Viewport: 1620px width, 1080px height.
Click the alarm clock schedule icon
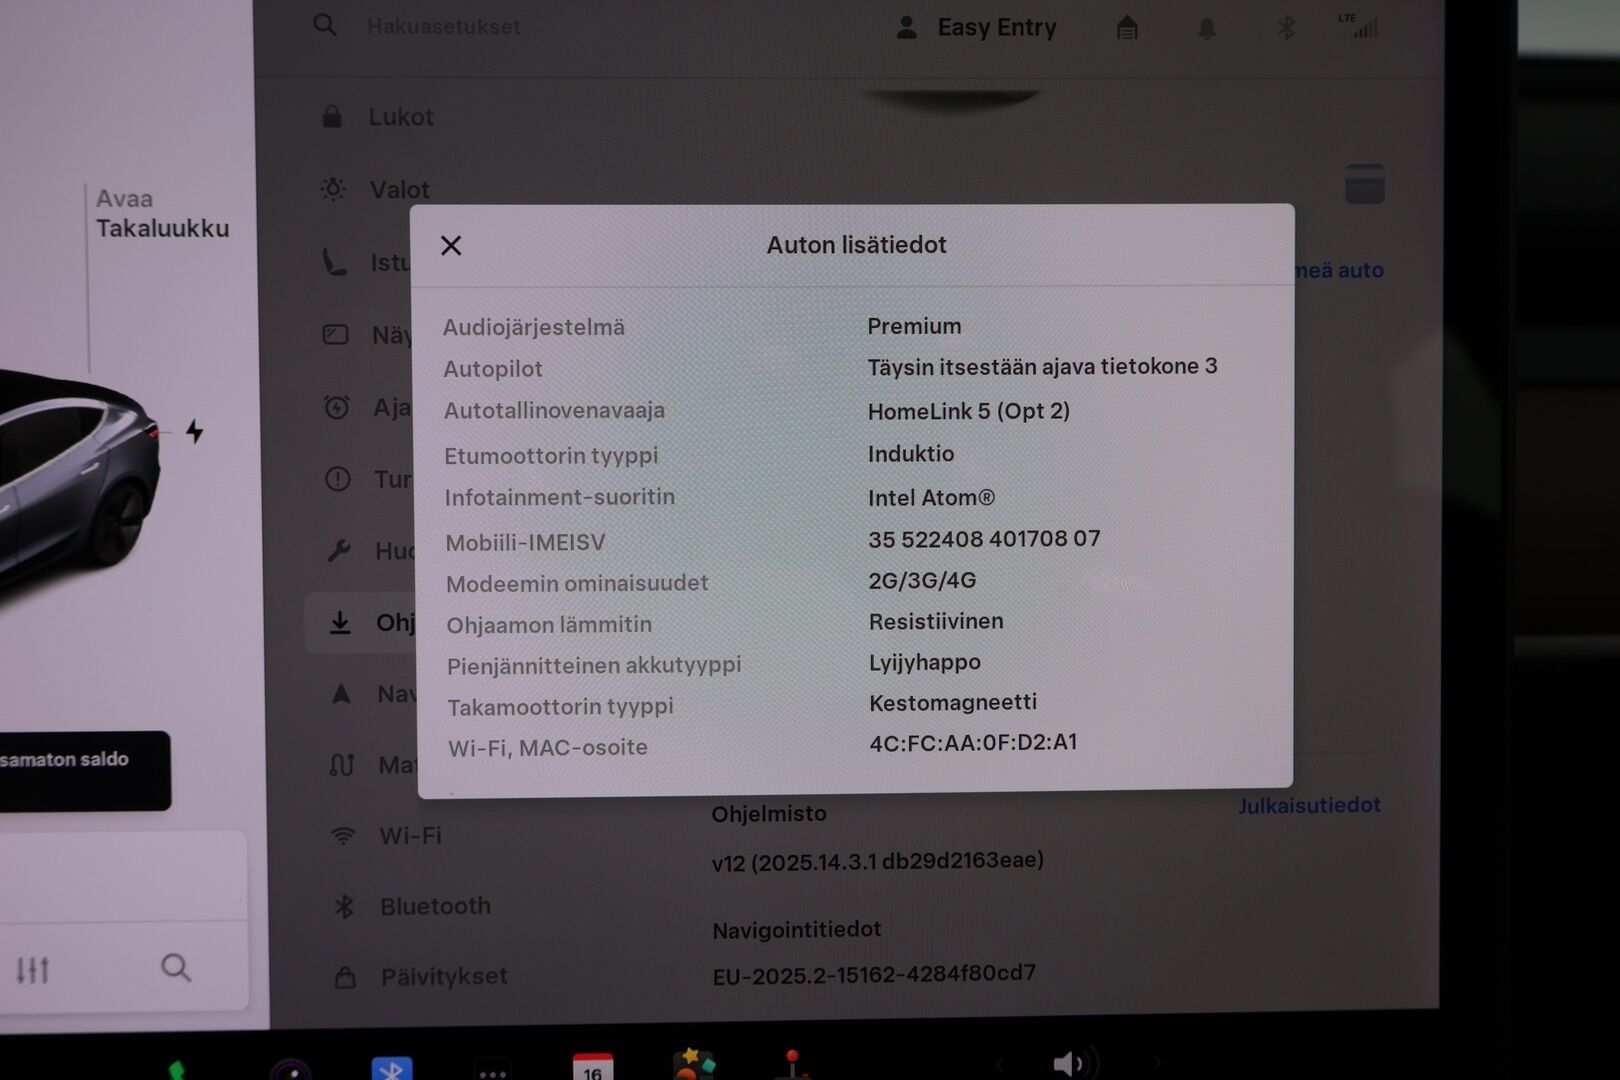click(x=337, y=407)
